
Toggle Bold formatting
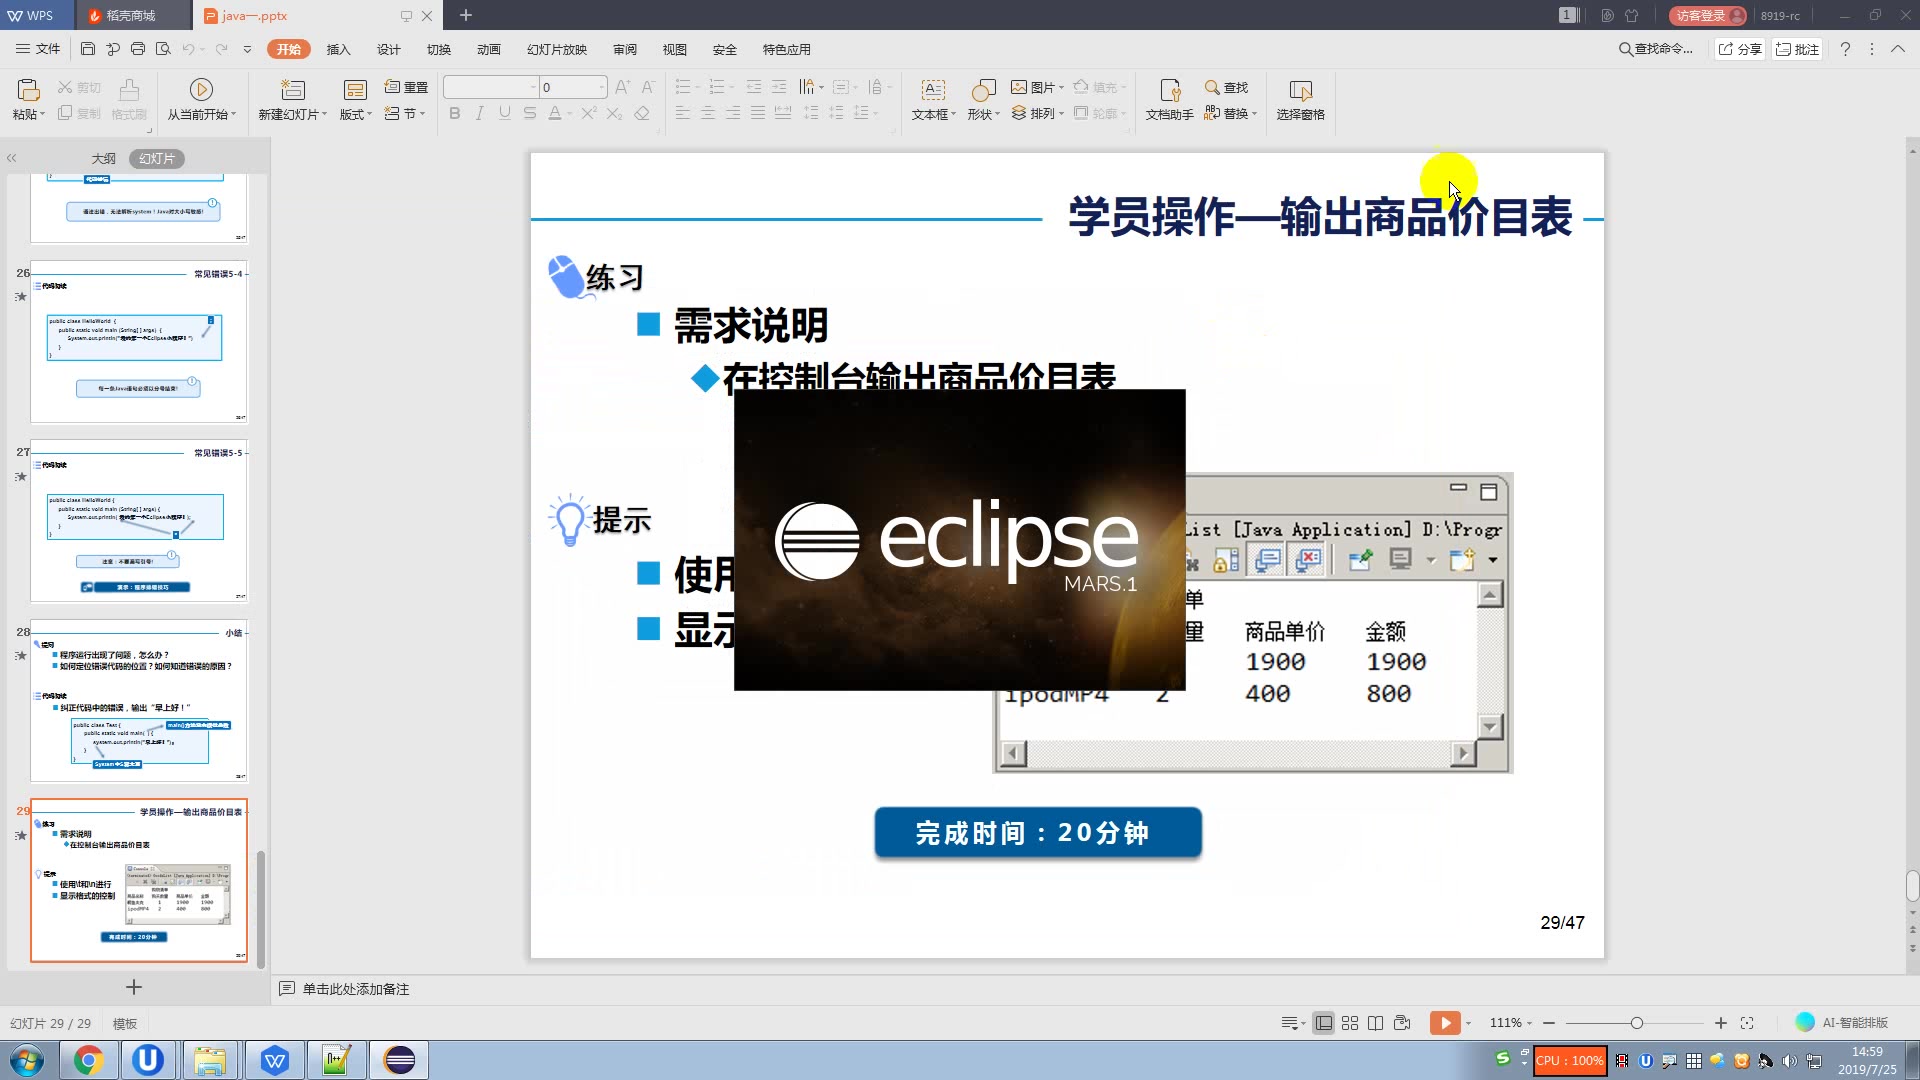(x=455, y=113)
